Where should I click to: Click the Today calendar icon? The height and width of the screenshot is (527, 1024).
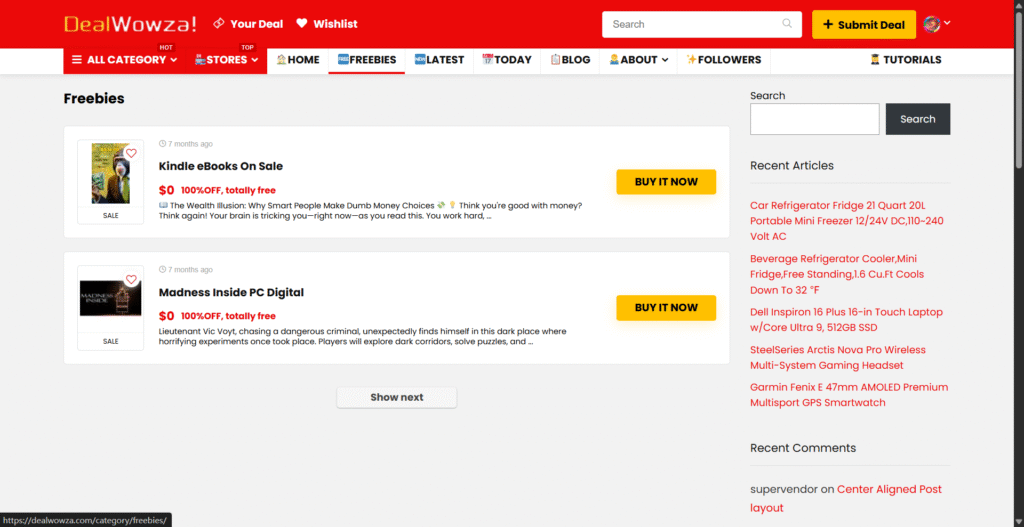pyautogui.click(x=488, y=60)
